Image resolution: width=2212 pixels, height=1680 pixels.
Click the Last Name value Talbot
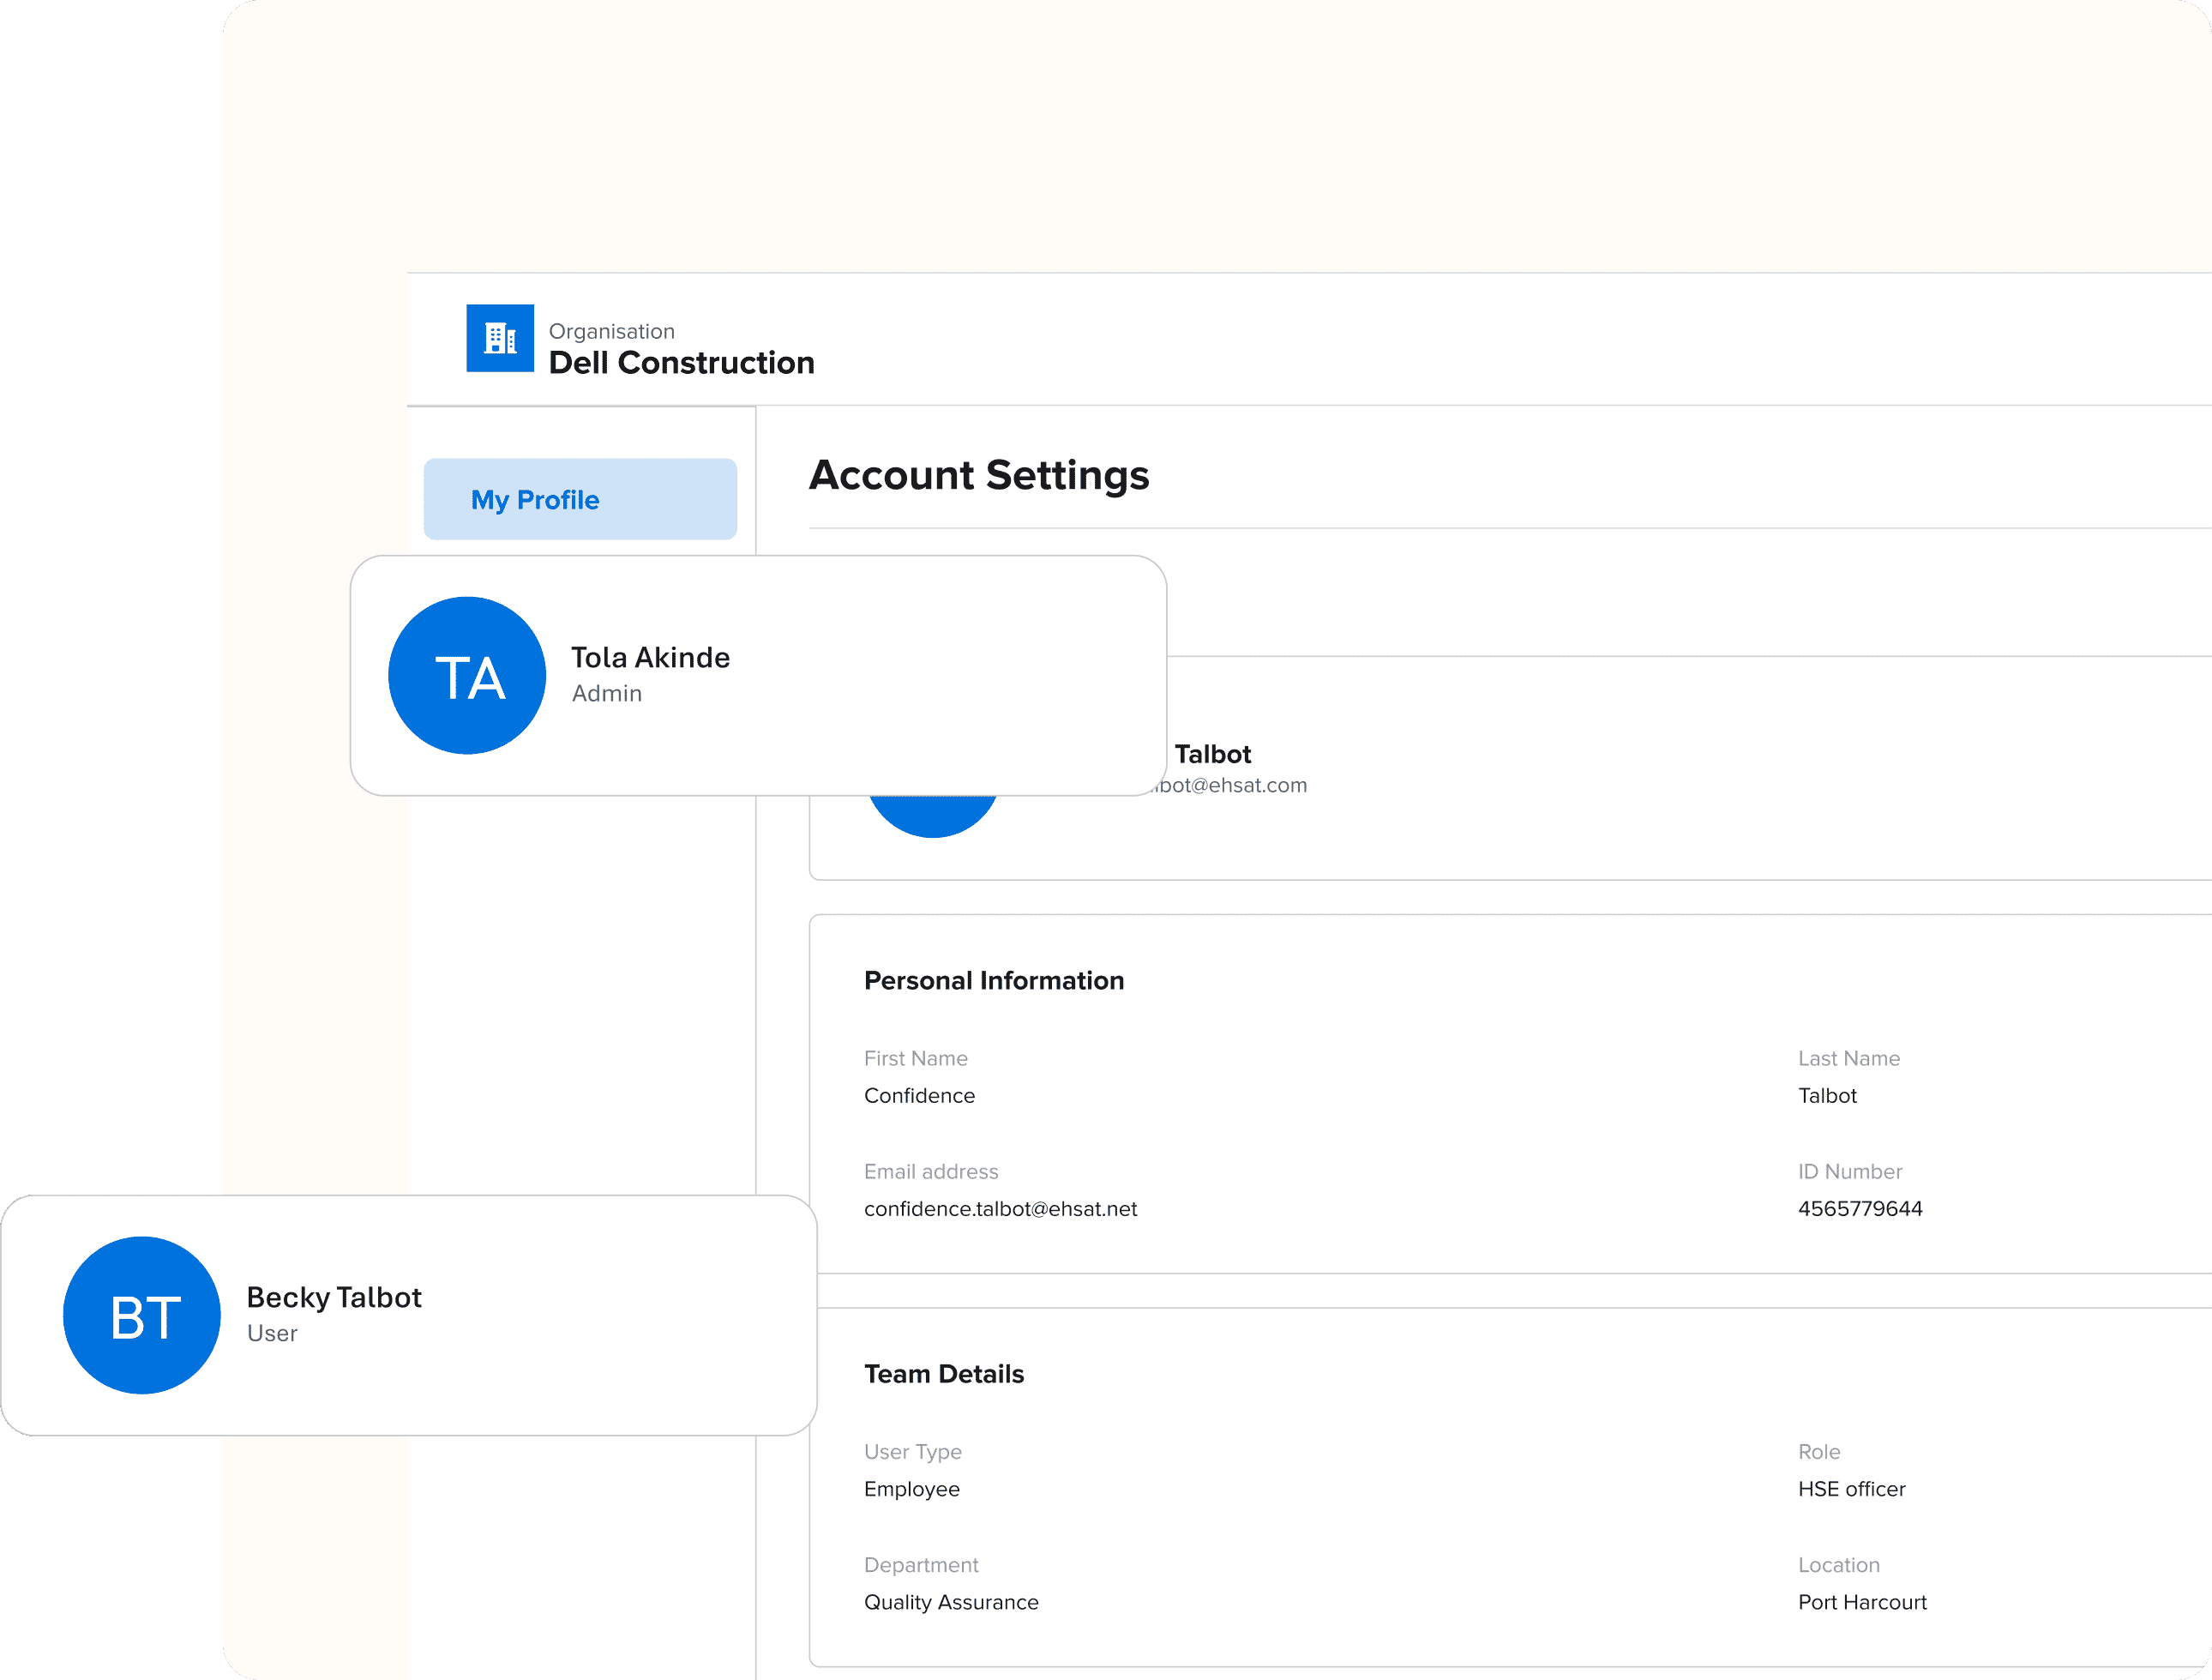coord(1827,1095)
